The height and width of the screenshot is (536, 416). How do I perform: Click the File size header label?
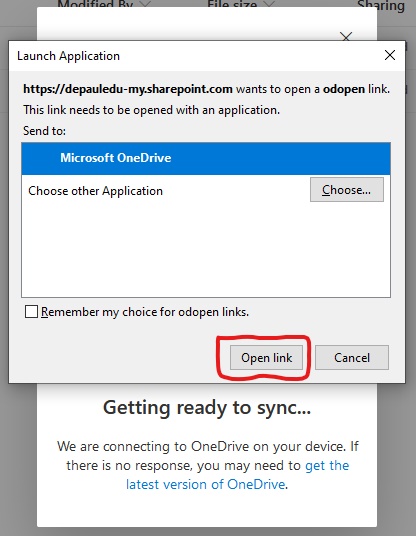click(232, 5)
